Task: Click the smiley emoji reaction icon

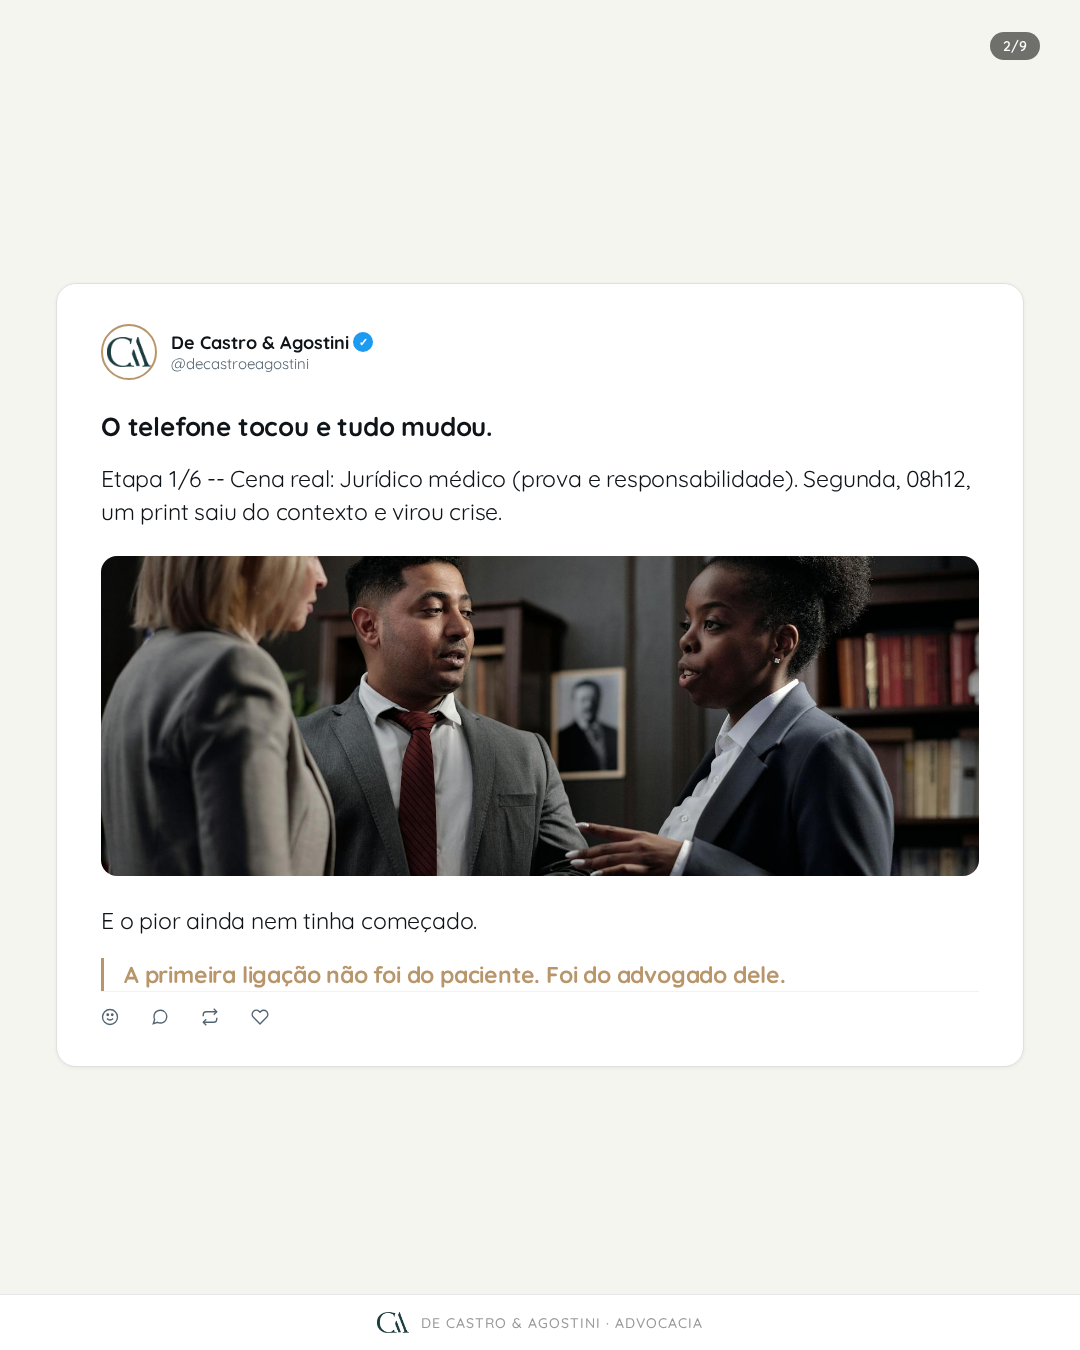Action: pos(110,1017)
